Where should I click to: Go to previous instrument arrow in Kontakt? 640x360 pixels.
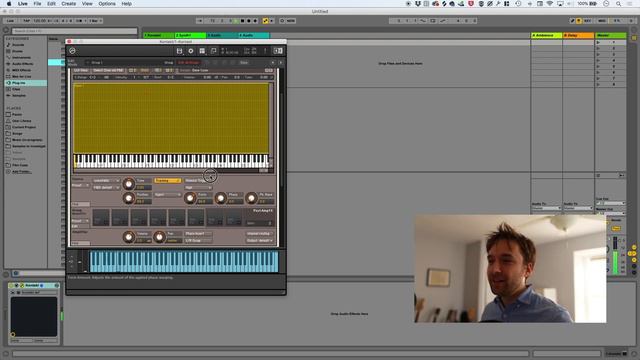tap(273, 62)
